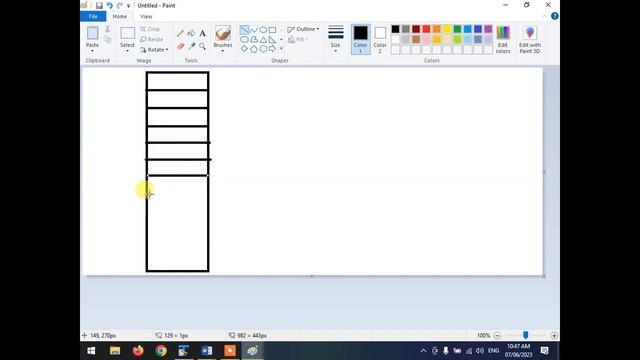The image size is (640, 360).
Task: Open File Explorer from taskbar
Action: [115, 351]
